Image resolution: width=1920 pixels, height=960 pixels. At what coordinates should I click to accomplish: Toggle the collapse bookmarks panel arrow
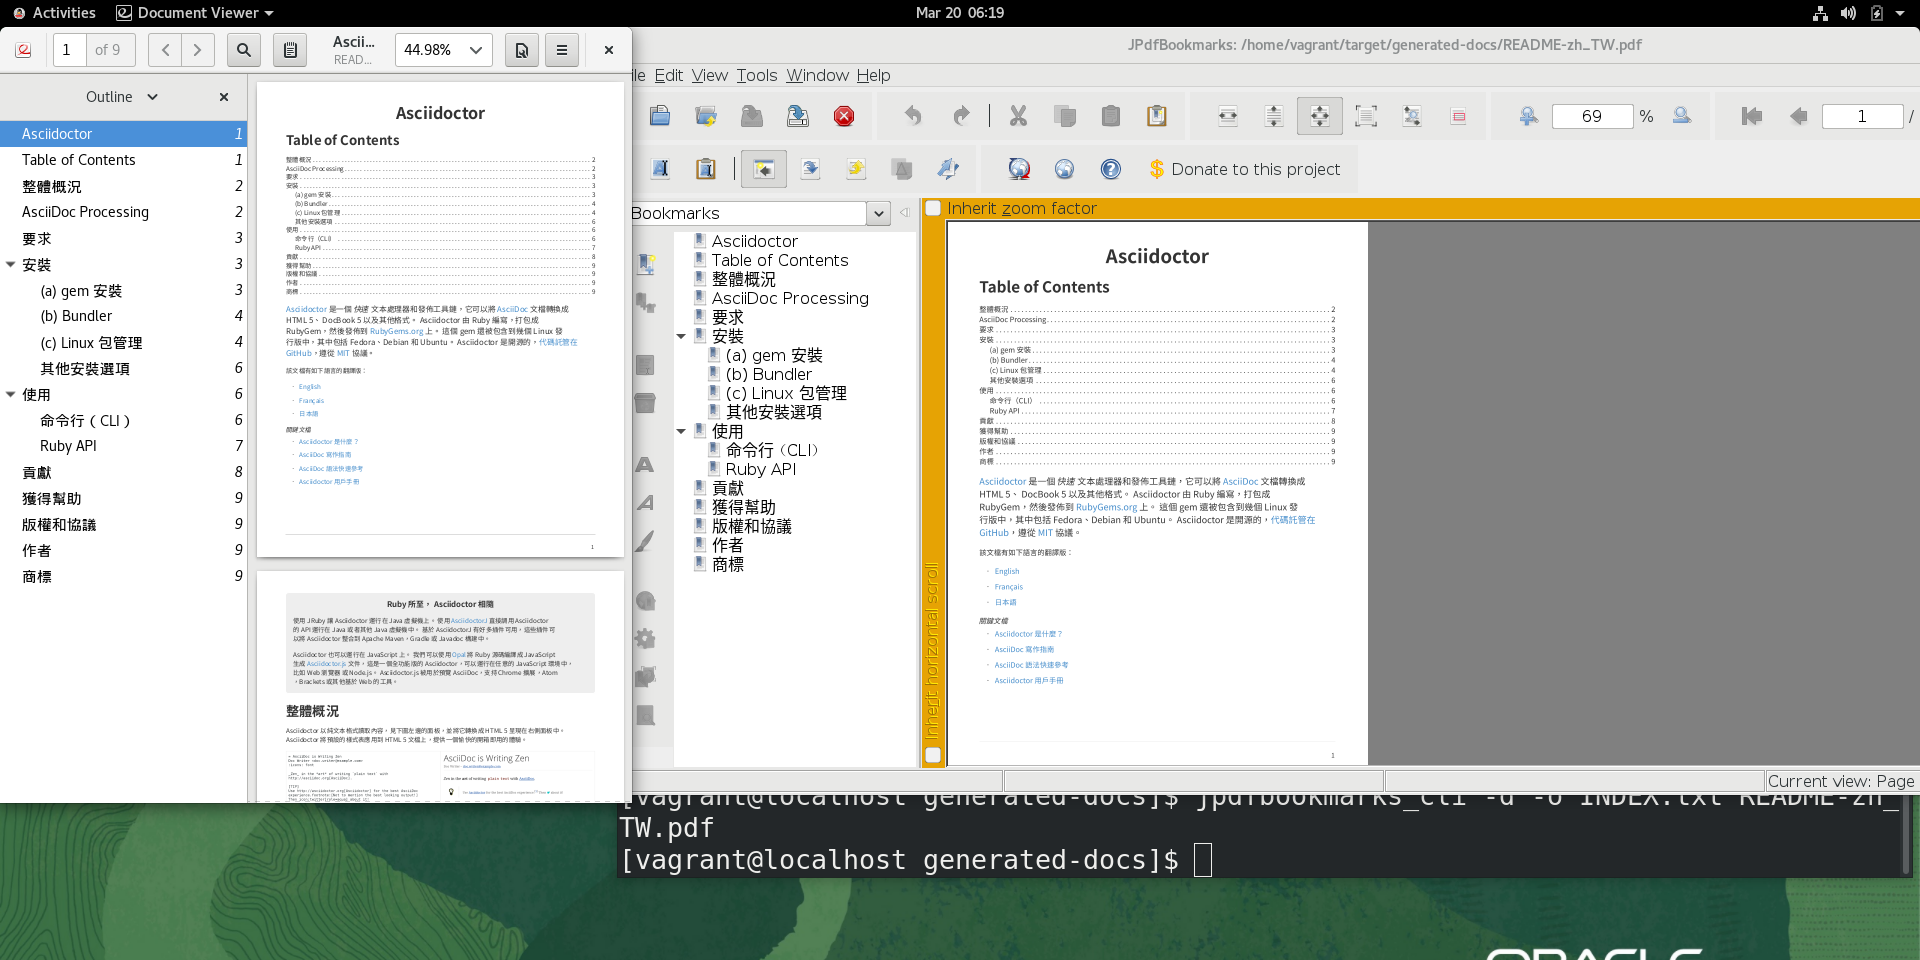[x=904, y=213]
